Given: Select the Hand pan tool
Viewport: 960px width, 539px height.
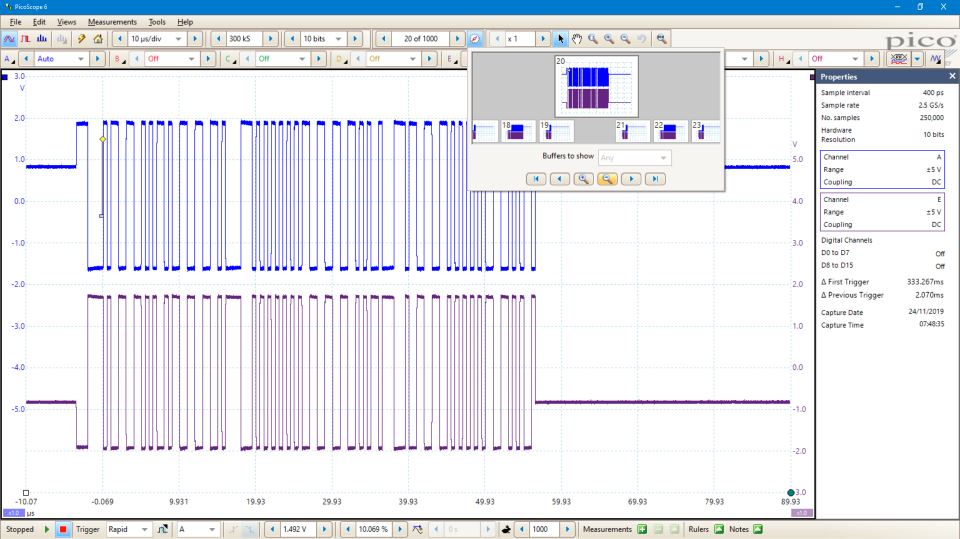Looking at the screenshot, I should (576, 38).
